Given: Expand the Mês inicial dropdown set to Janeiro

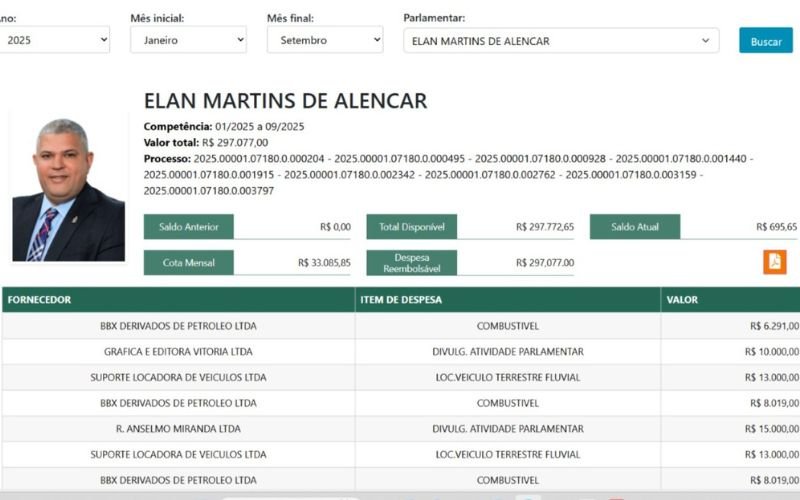Looking at the screenshot, I should point(188,40).
